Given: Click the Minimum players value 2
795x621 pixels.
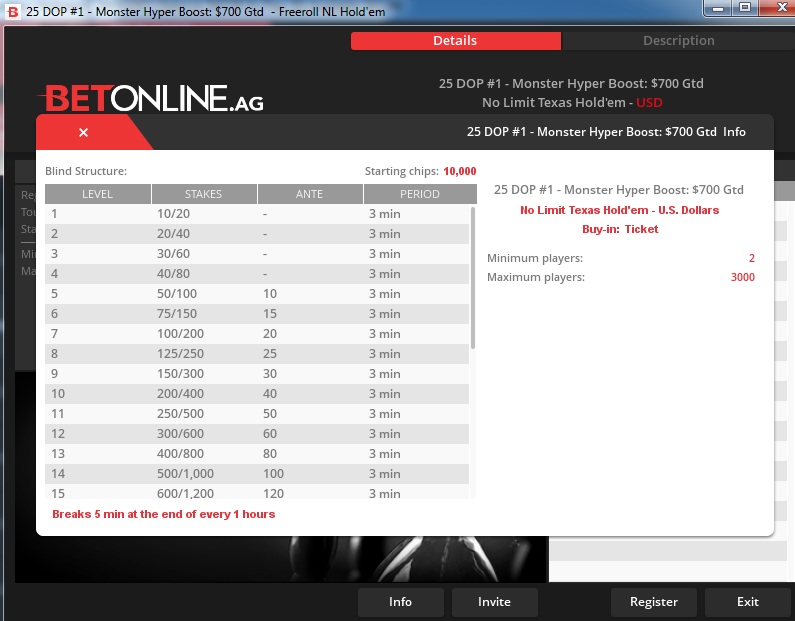Looking at the screenshot, I should (752, 259).
